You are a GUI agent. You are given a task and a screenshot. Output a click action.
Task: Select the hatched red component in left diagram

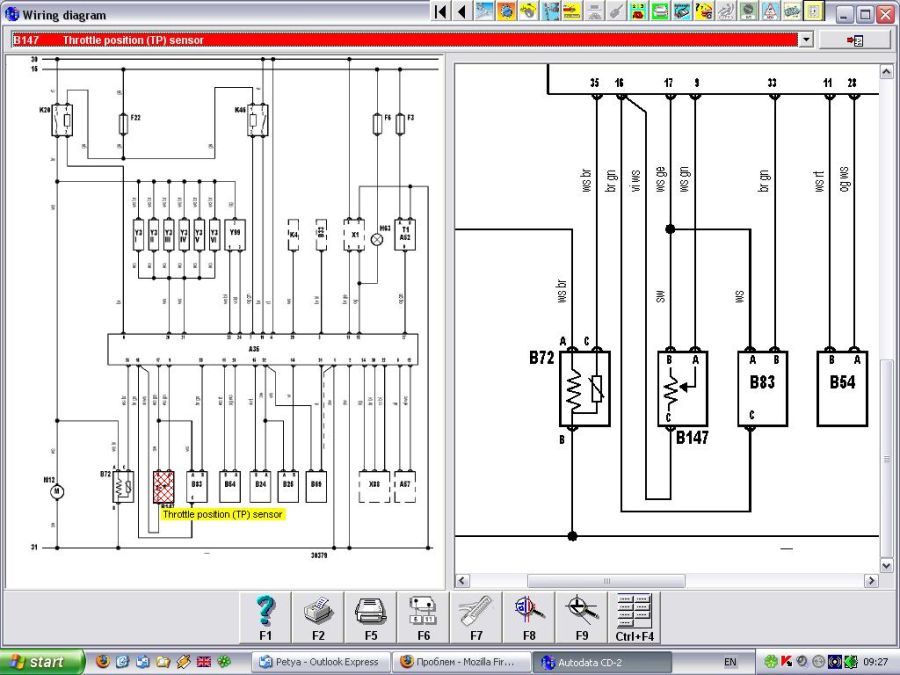pyautogui.click(x=164, y=486)
